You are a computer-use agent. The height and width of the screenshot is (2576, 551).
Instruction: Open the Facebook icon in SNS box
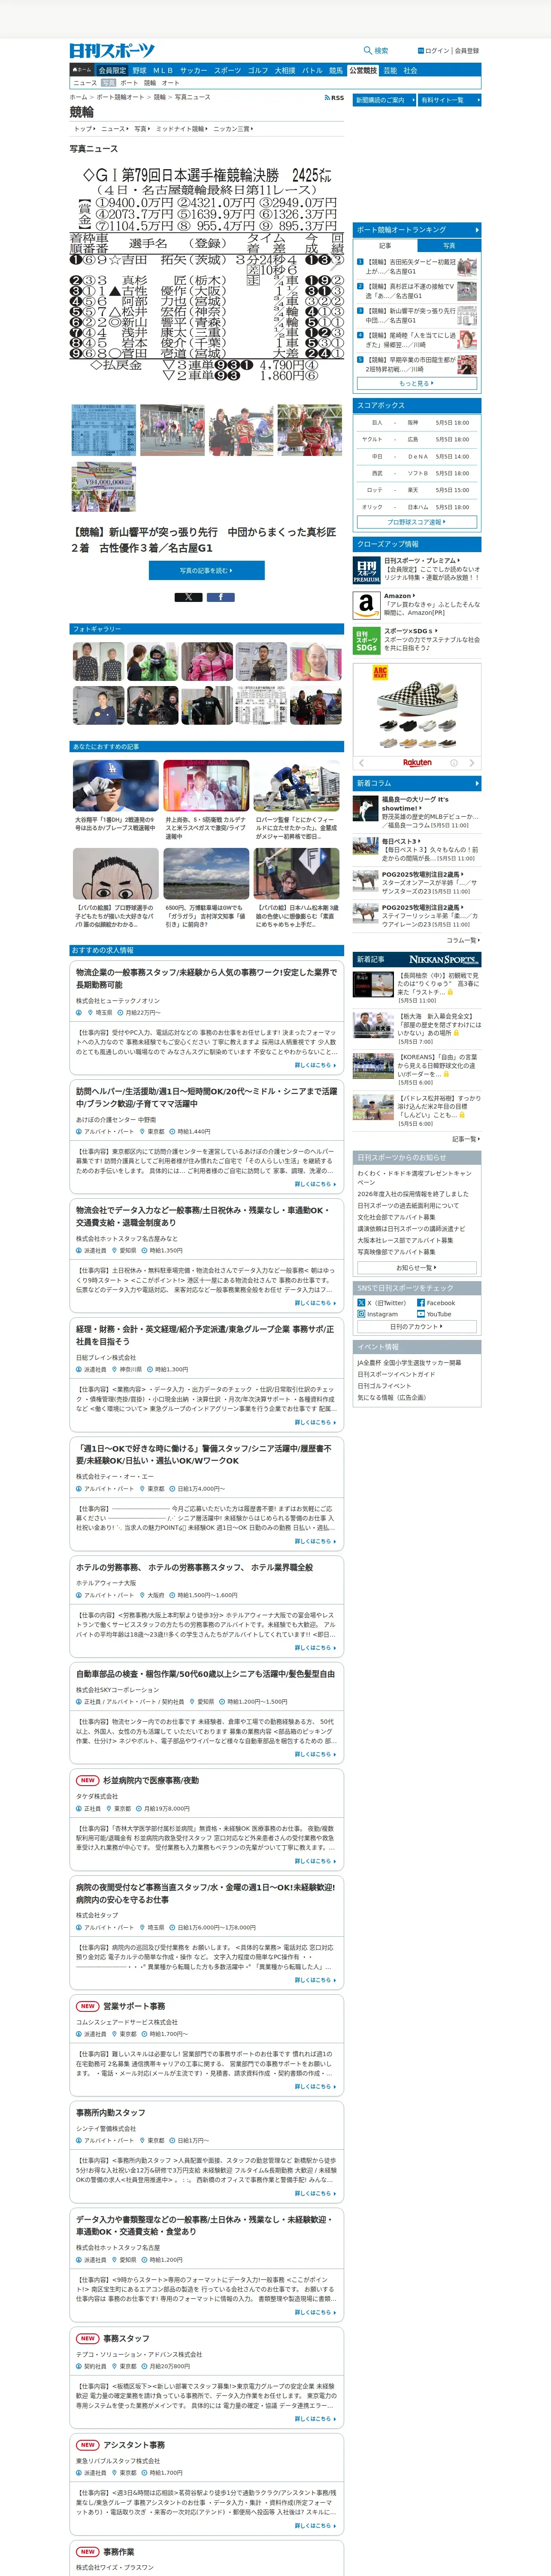(x=421, y=1303)
